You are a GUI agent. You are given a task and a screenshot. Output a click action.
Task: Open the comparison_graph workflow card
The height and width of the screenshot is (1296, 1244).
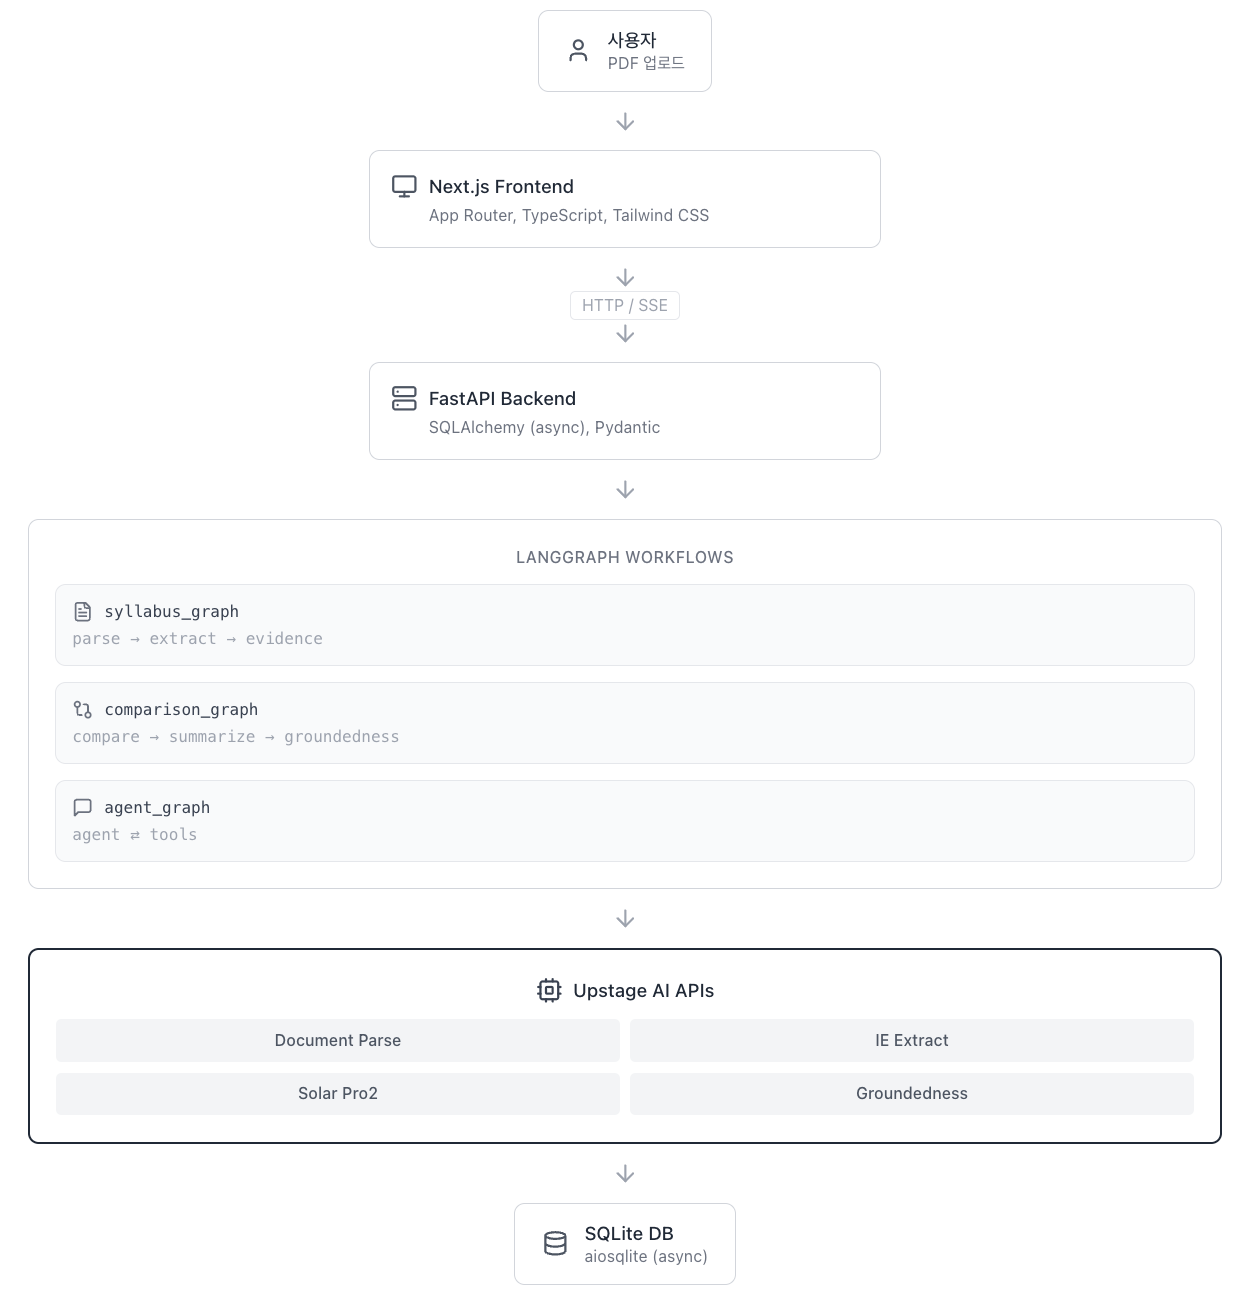point(625,723)
